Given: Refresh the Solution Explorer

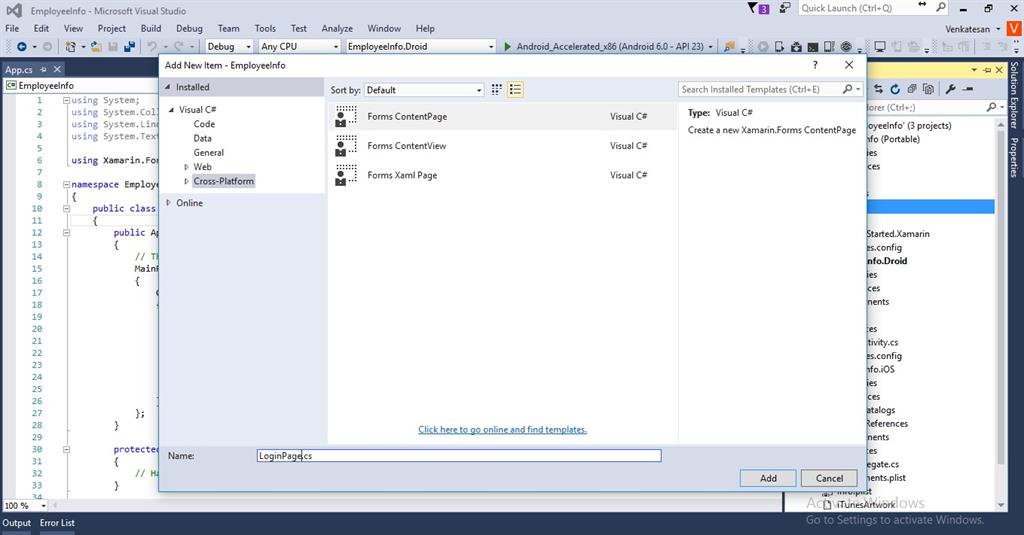Looking at the screenshot, I should [895, 89].
